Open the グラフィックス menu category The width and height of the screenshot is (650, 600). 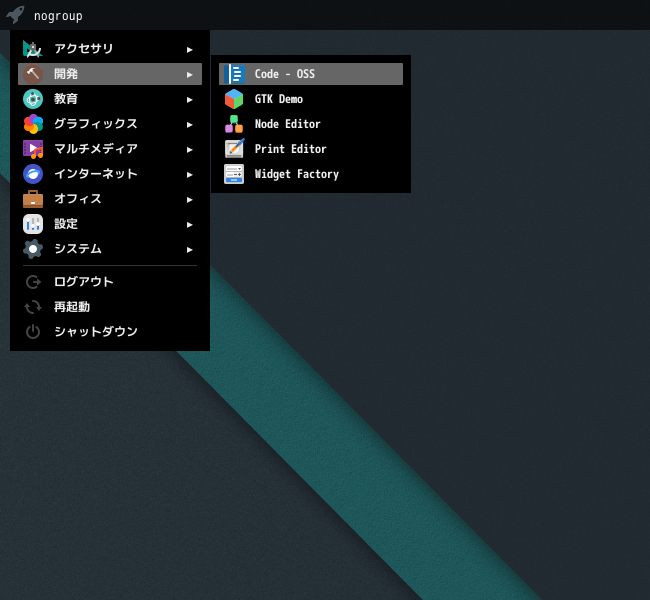[x=110, y=124]
